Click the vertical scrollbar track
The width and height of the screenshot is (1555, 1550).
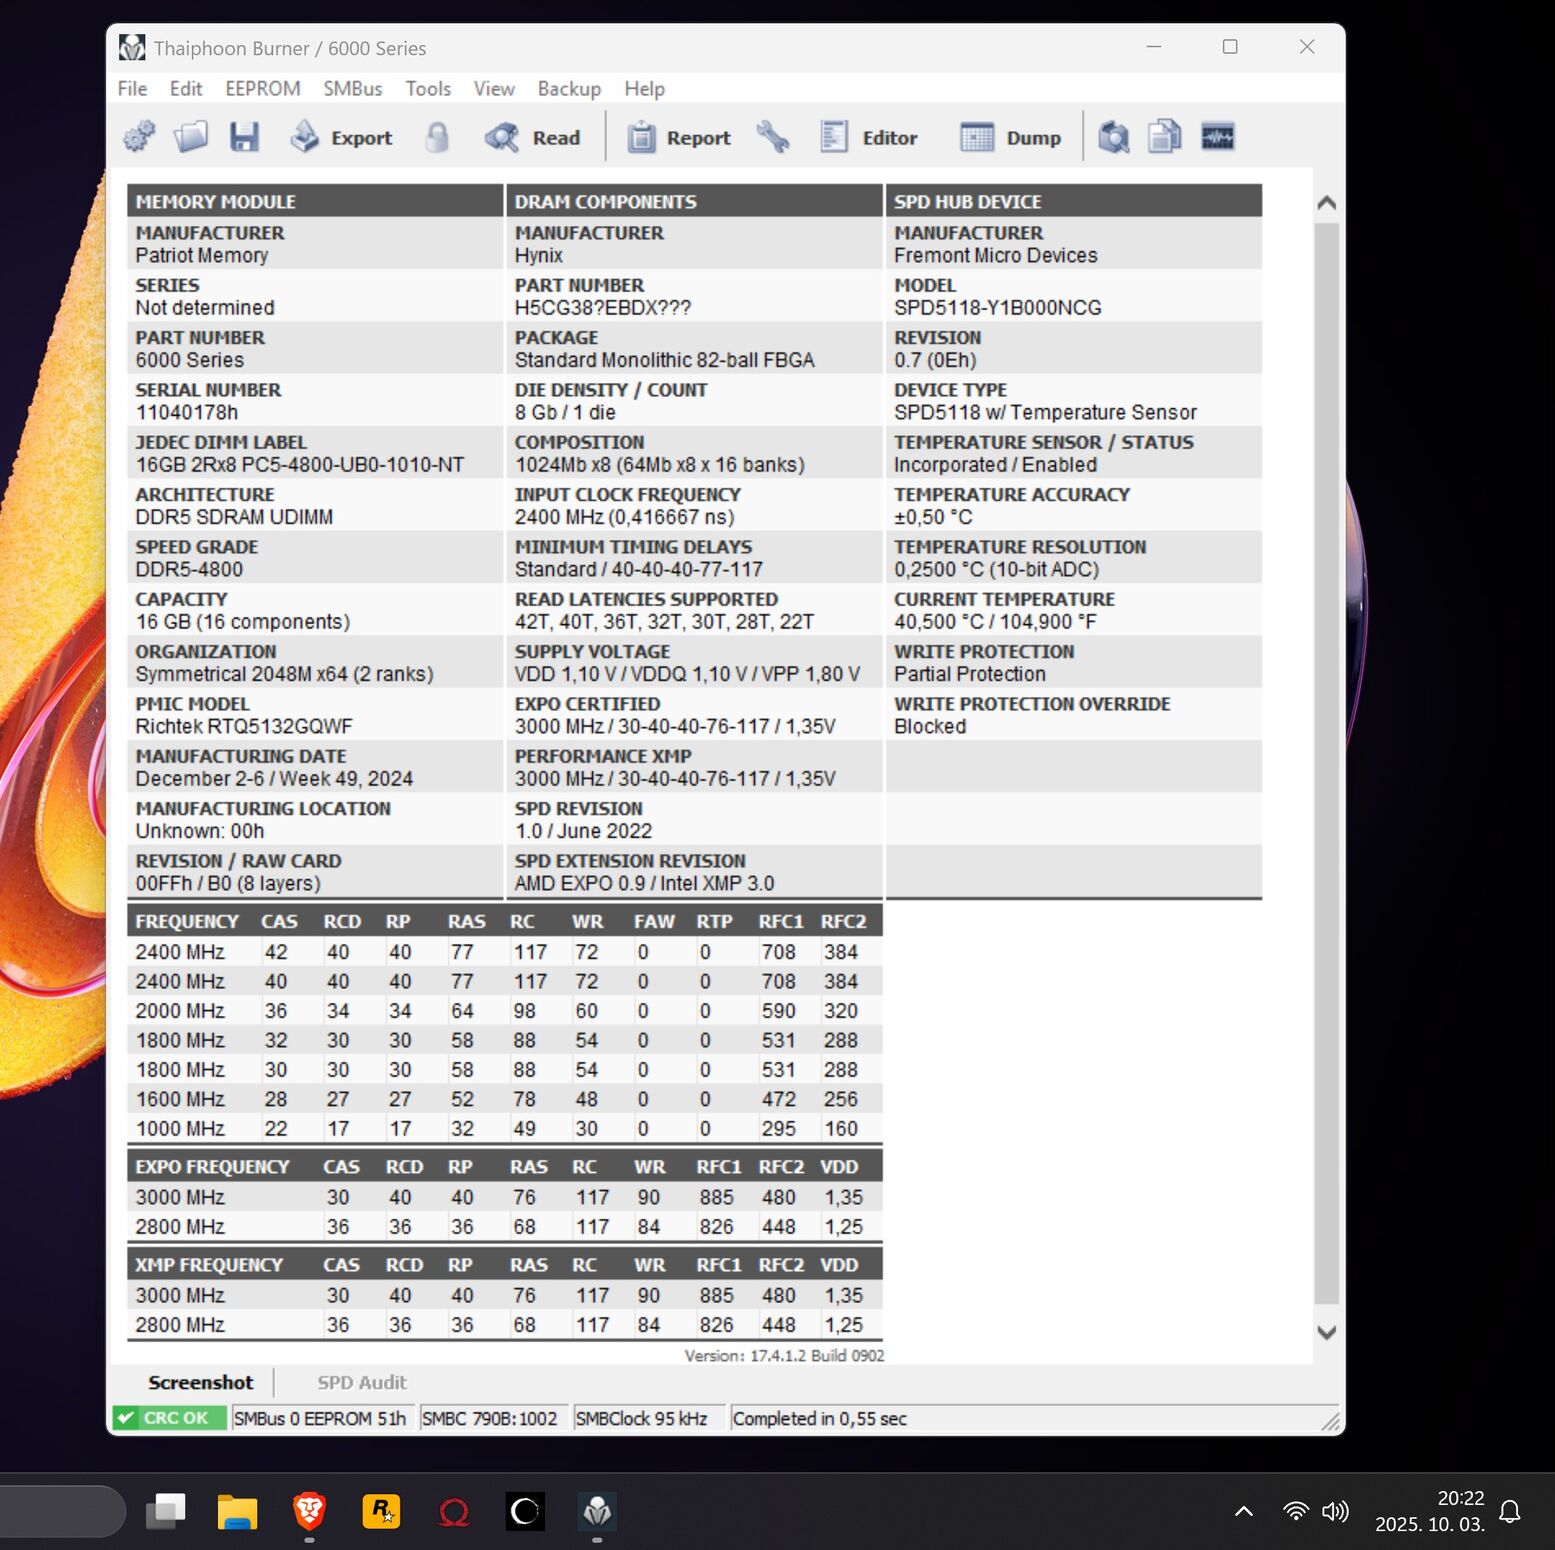pos(1327,765)
